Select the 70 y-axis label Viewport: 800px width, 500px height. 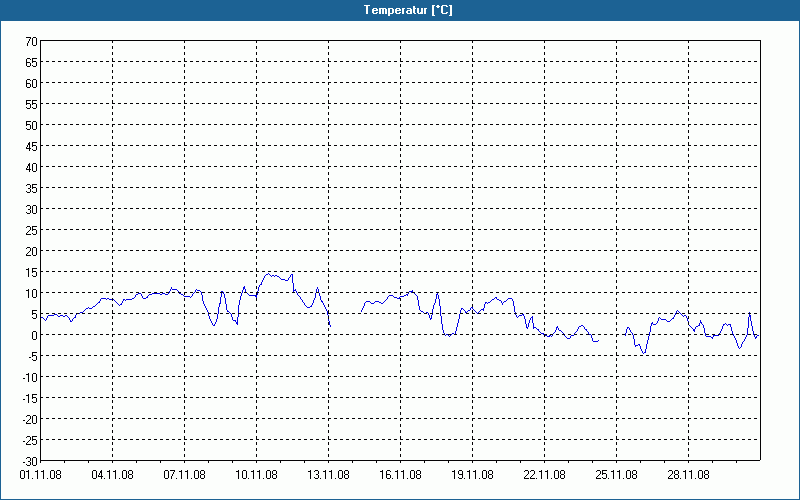coord(32,41)
